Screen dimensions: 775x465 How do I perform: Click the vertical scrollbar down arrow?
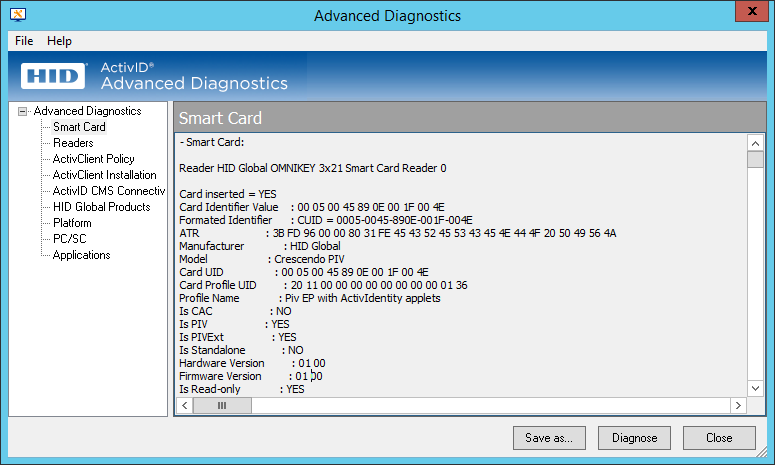[755, 387]
